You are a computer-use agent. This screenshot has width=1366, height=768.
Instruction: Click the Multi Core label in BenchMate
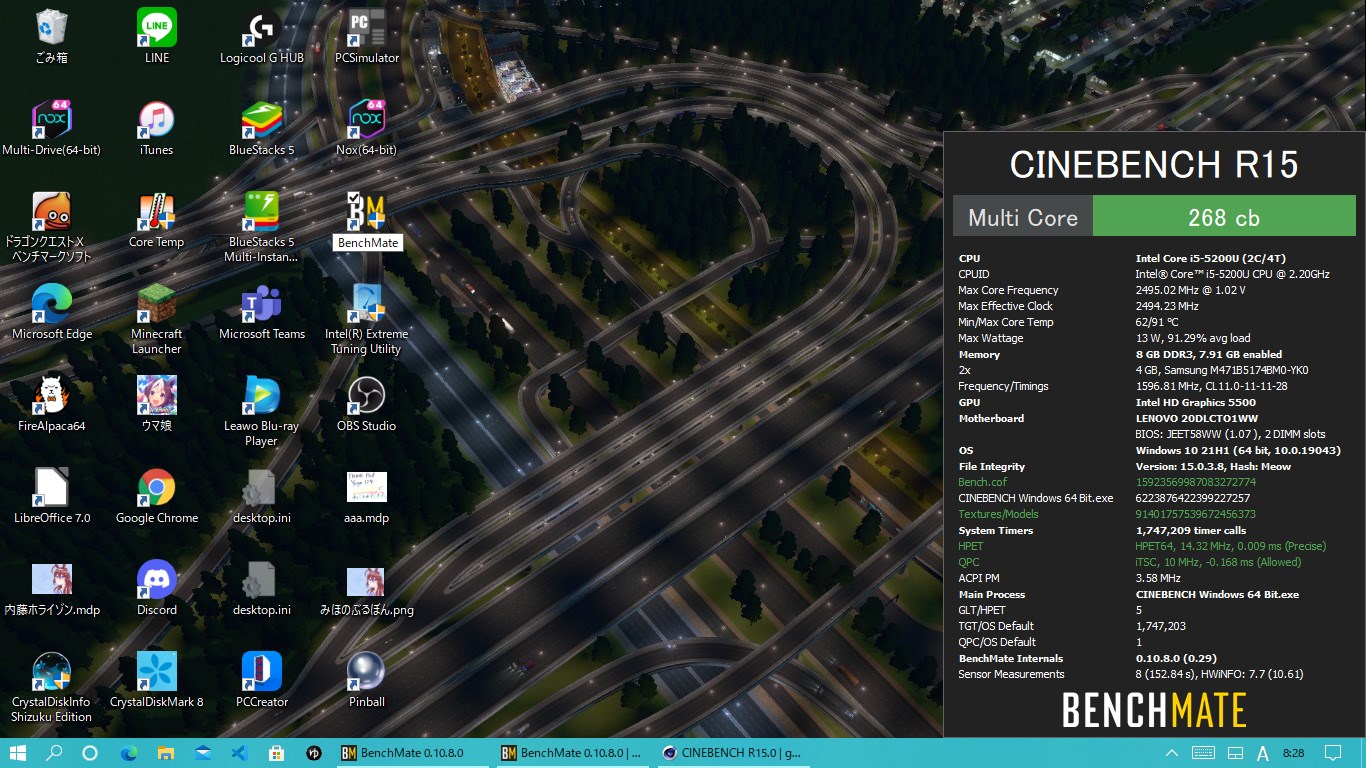[1023, 217]
